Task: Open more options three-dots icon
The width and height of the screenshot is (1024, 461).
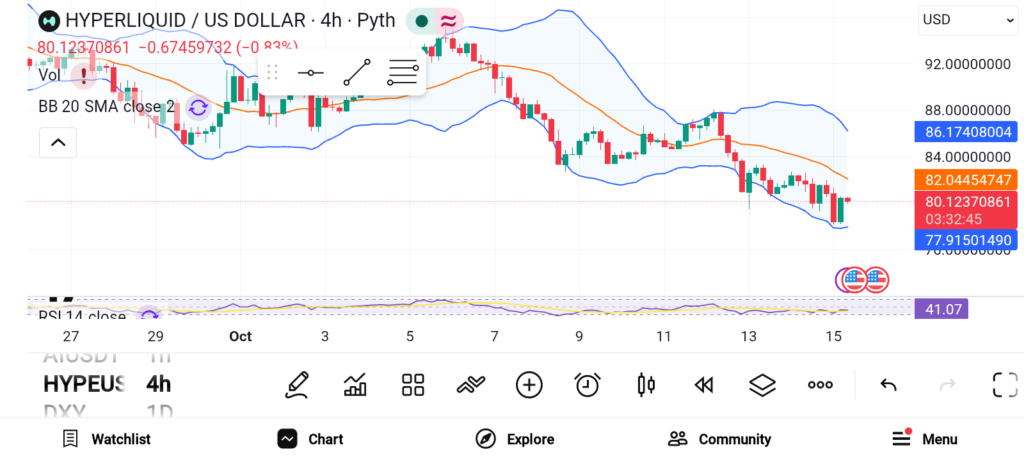Action: pyautogui.click(x=820, y=385)
